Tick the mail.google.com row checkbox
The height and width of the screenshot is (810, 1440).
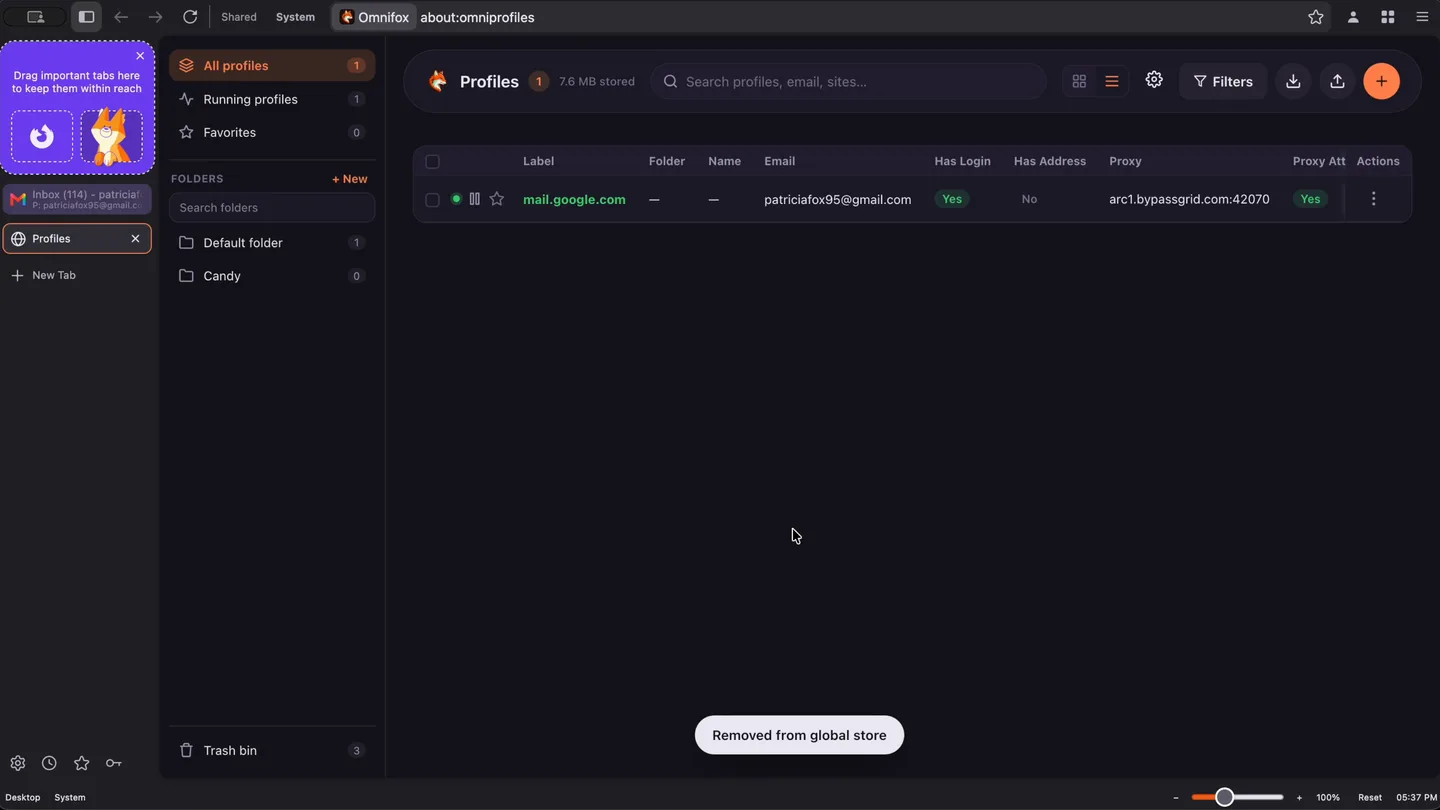[x=432, y=200]
